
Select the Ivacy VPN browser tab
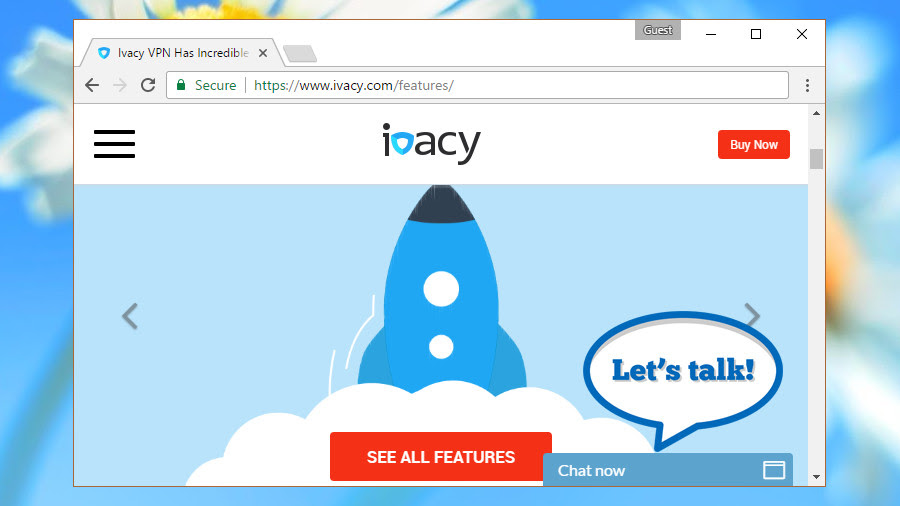pyautogui.click(x=182, y=53)
